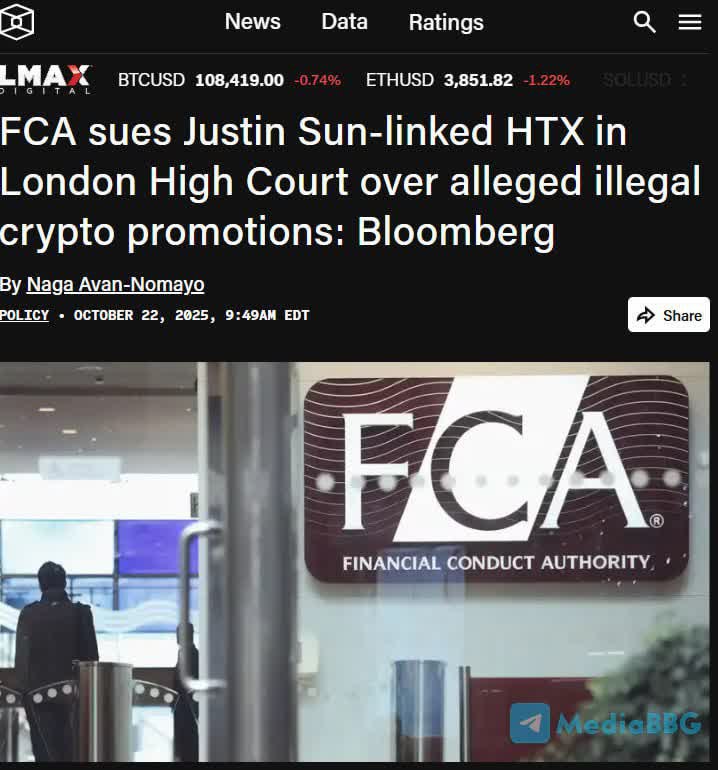Click the FCA article headline

click(350, 181)
